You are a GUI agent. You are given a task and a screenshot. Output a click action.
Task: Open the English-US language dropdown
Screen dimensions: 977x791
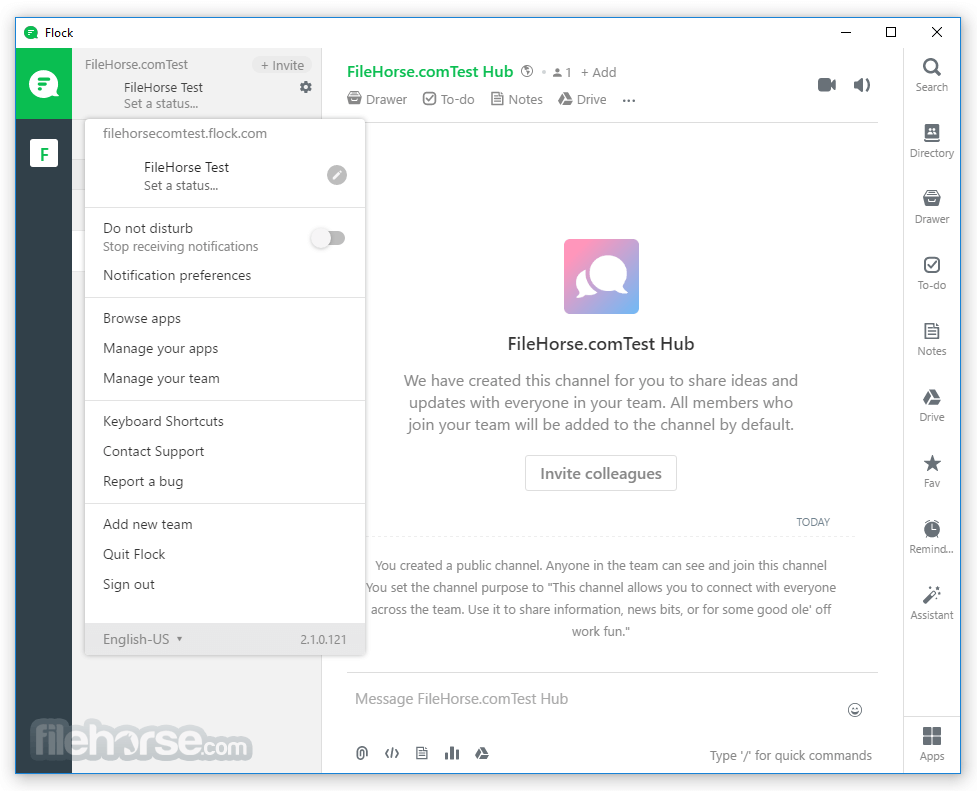[x=143, y=639]
